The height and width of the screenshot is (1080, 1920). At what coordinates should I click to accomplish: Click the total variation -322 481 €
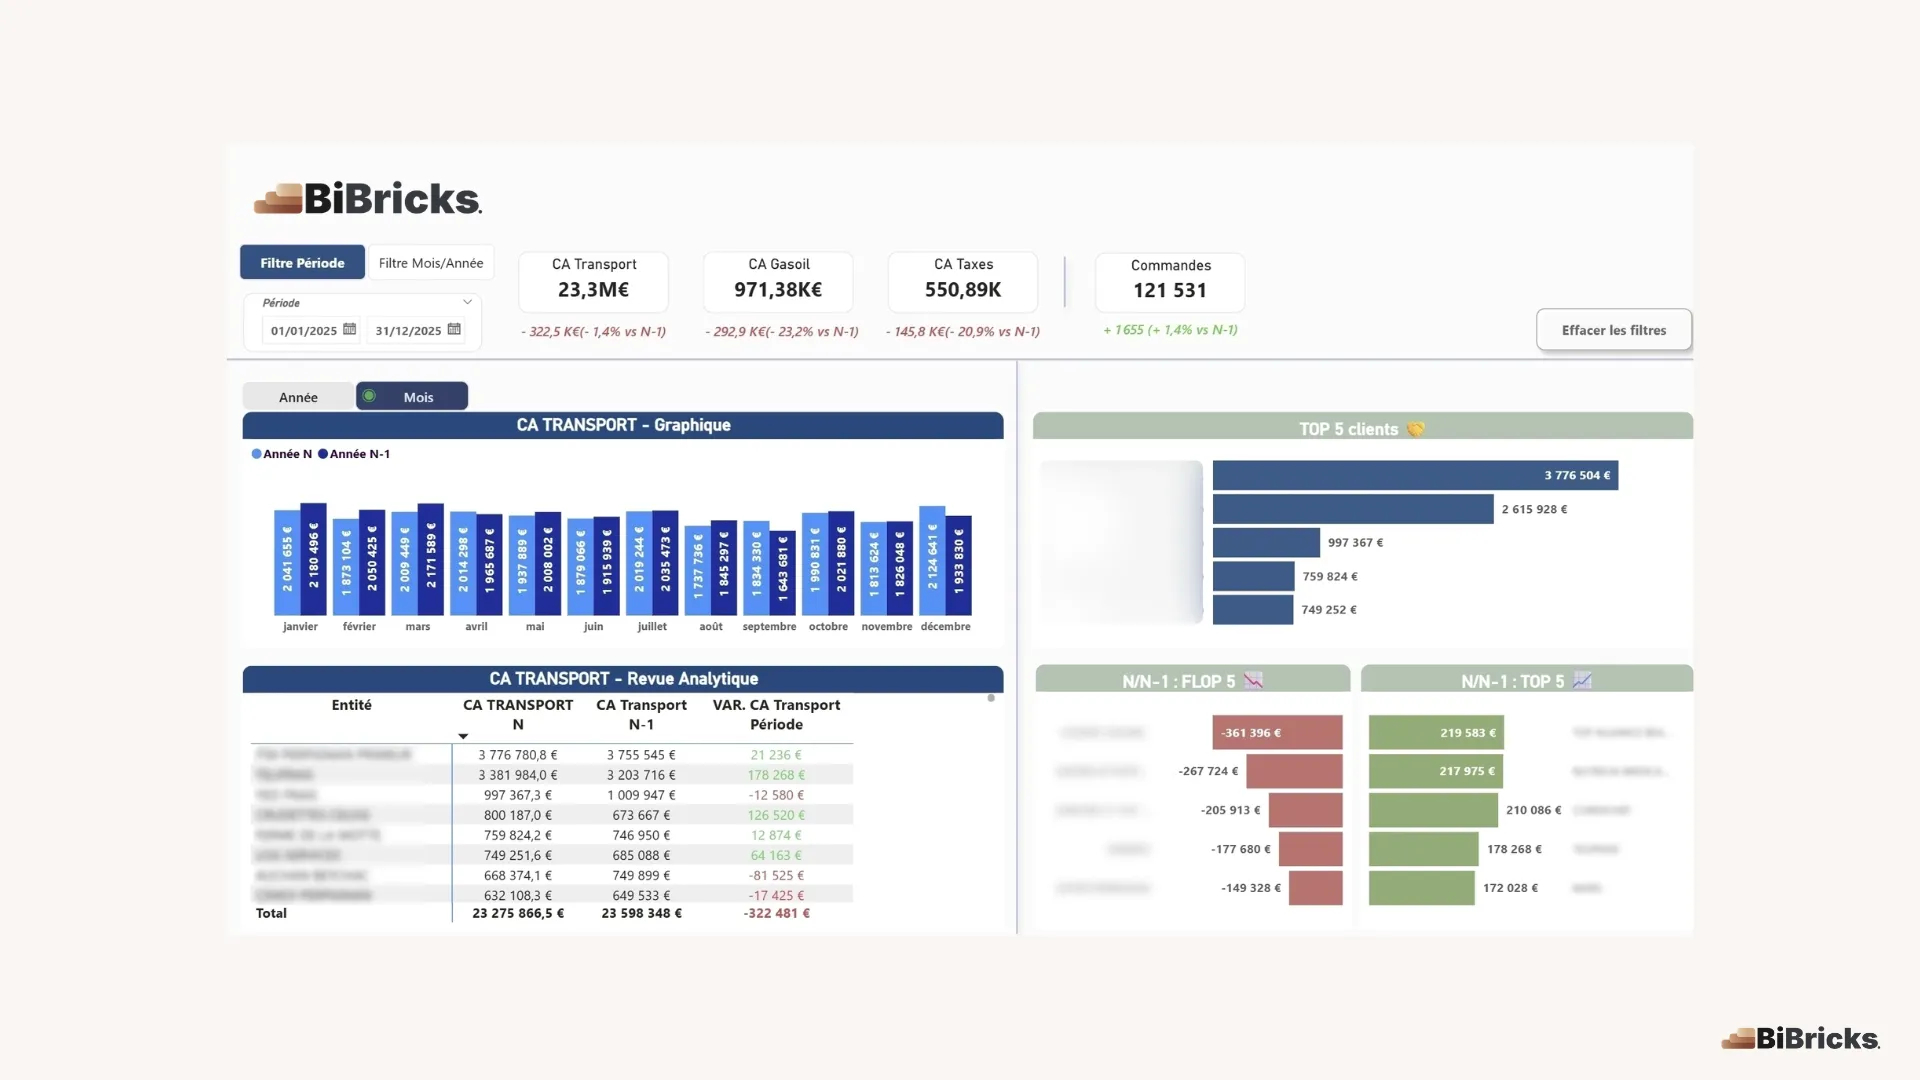pos(777,913)
